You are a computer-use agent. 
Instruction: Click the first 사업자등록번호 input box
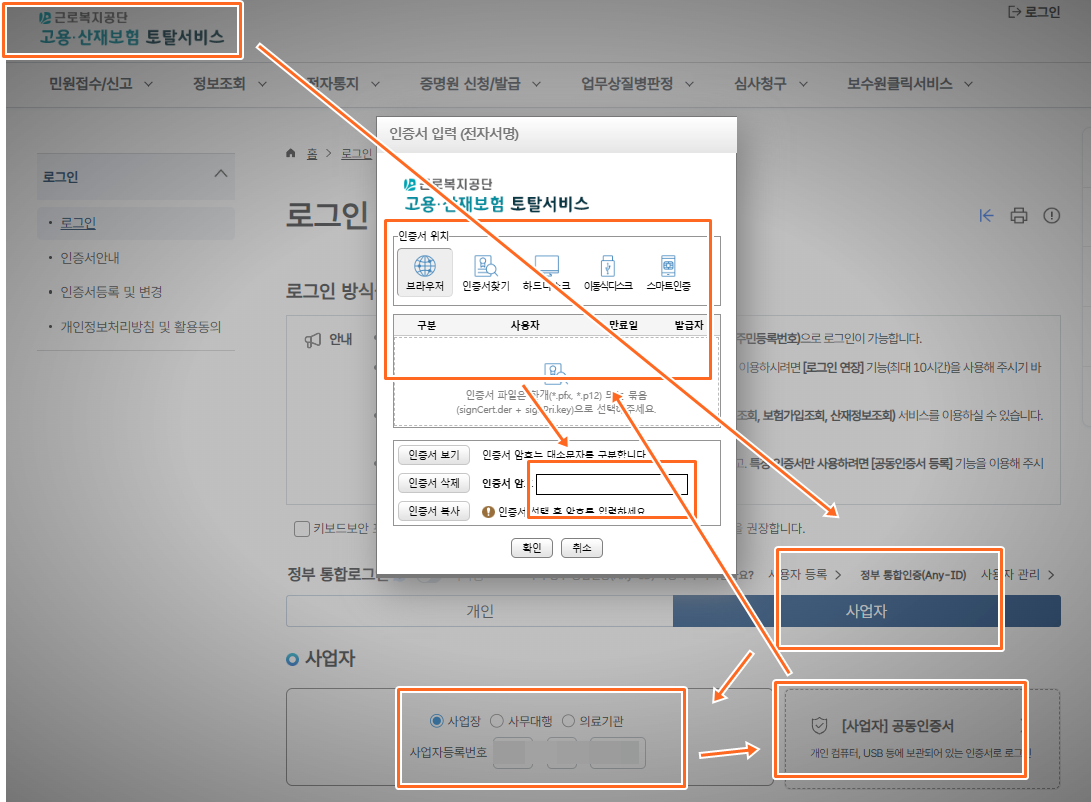click(513, 753)
